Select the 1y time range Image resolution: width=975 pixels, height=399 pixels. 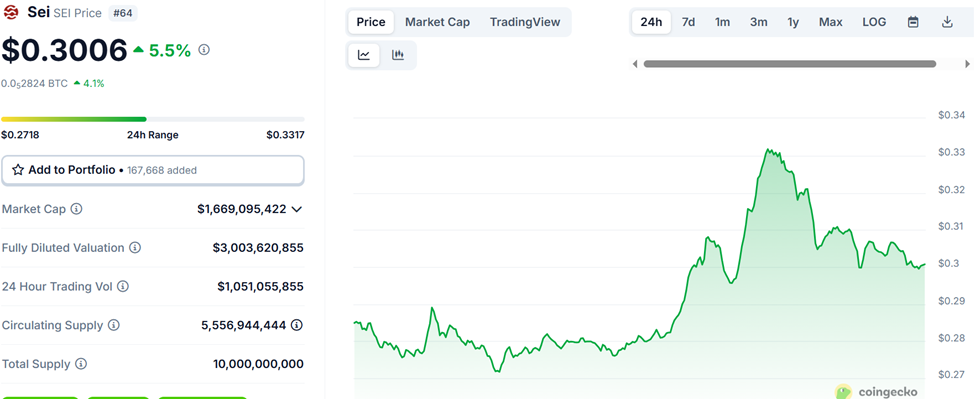point(793,22)
